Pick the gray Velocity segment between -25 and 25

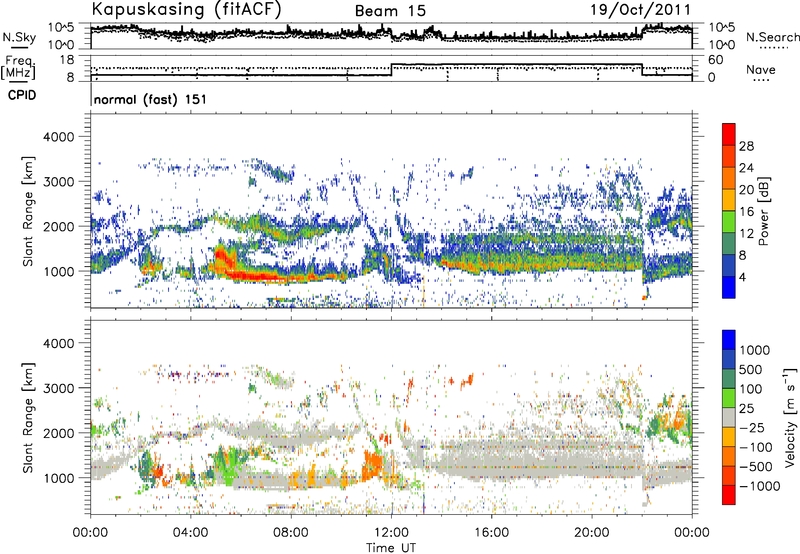(x=729, y=418)
